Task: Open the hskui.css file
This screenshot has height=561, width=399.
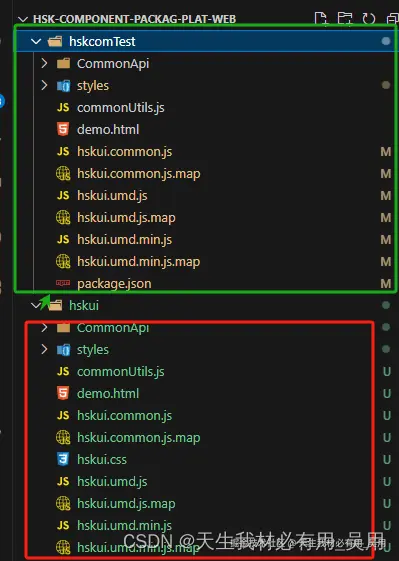Action: pyautogui.click(x=102, y=460)
